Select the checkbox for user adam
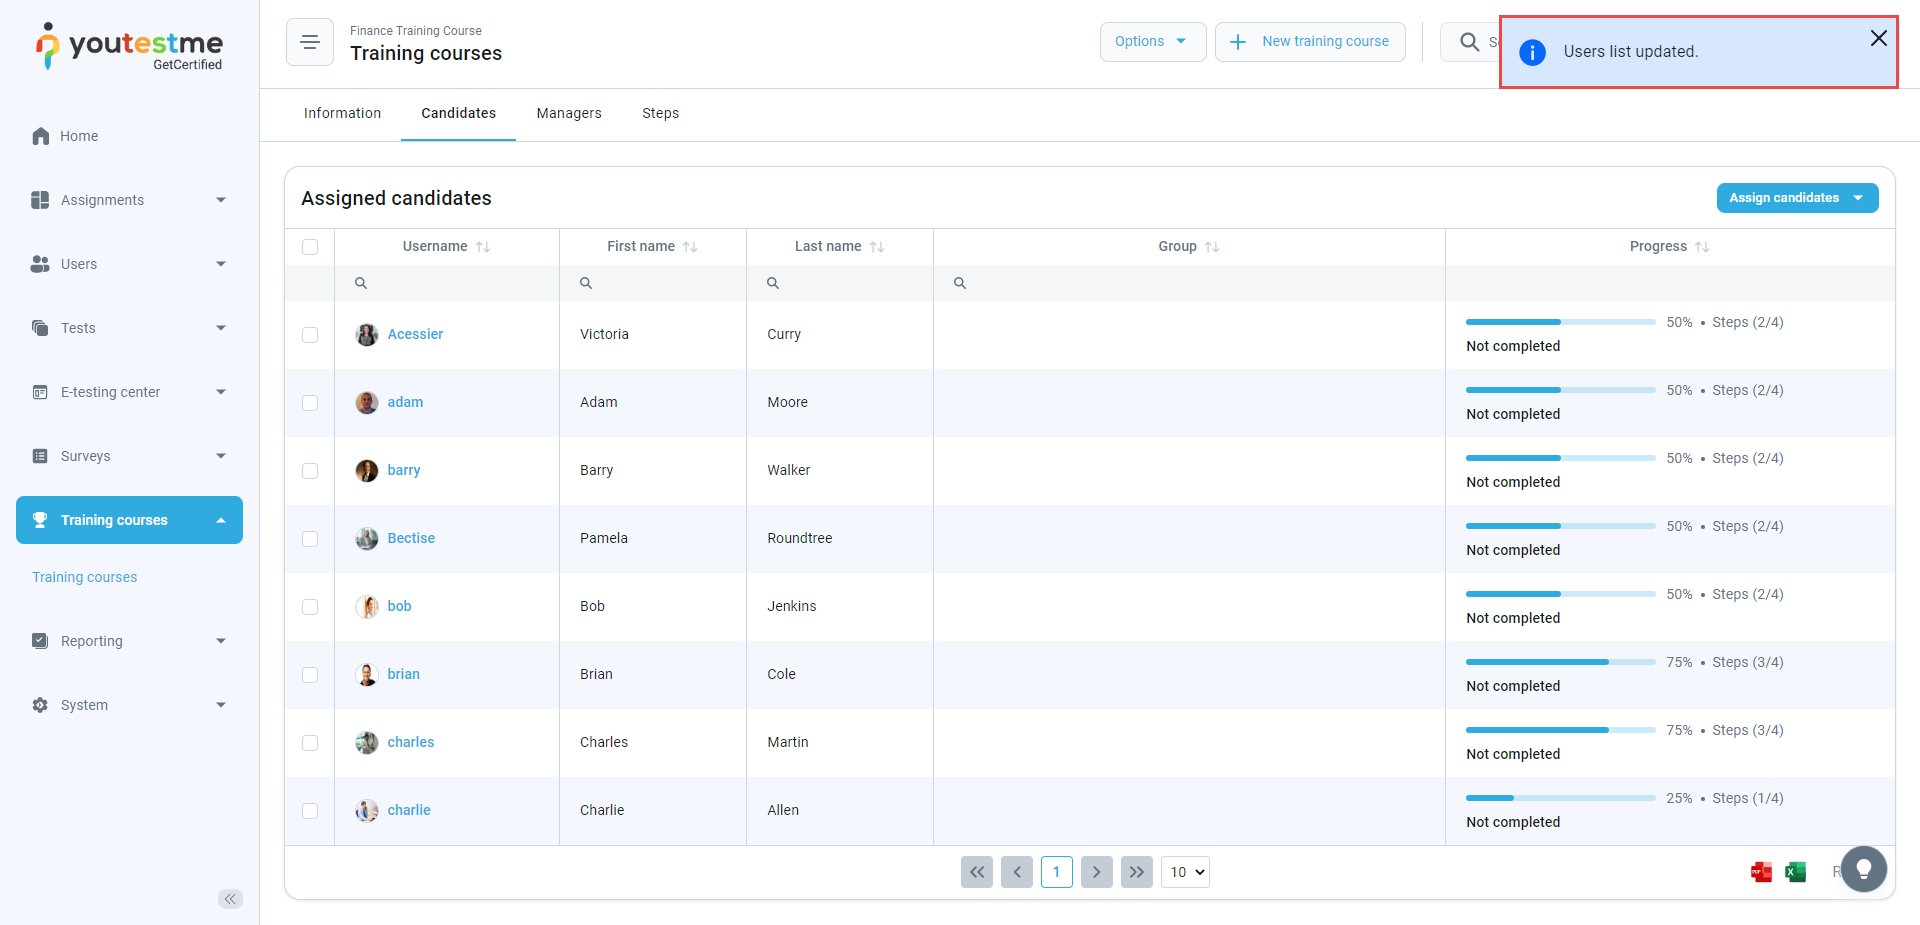This screenshot has width=1920, height=925. pyautogui.click(x=310, y=403)
